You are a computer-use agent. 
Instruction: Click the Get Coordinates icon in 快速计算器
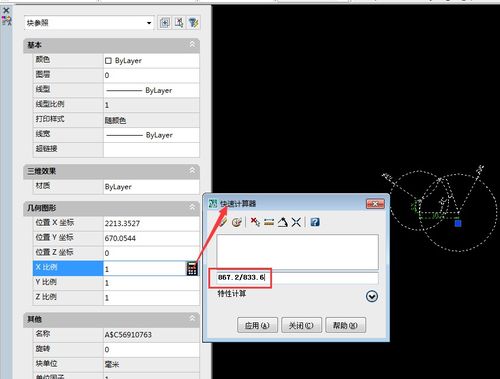tap(255, 222)
